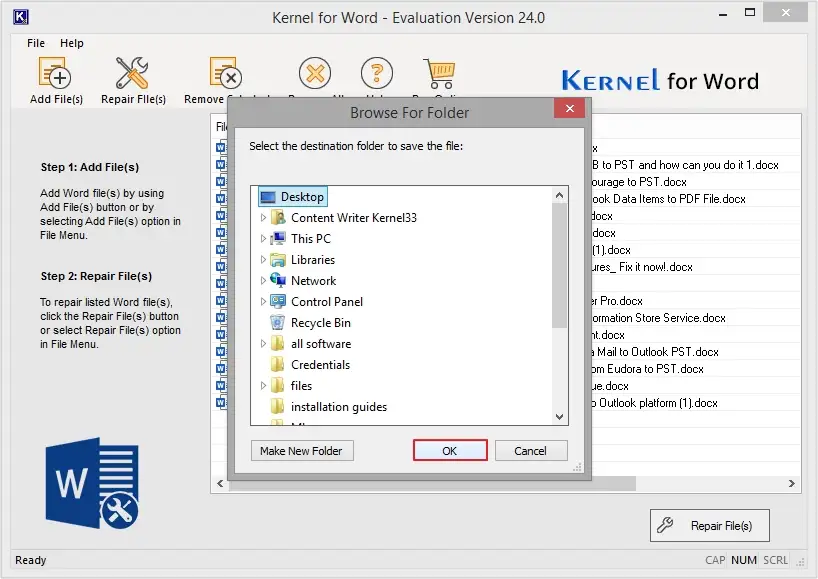Click the folder tree vertical scrollbar thumb

[x=559, y=266]
